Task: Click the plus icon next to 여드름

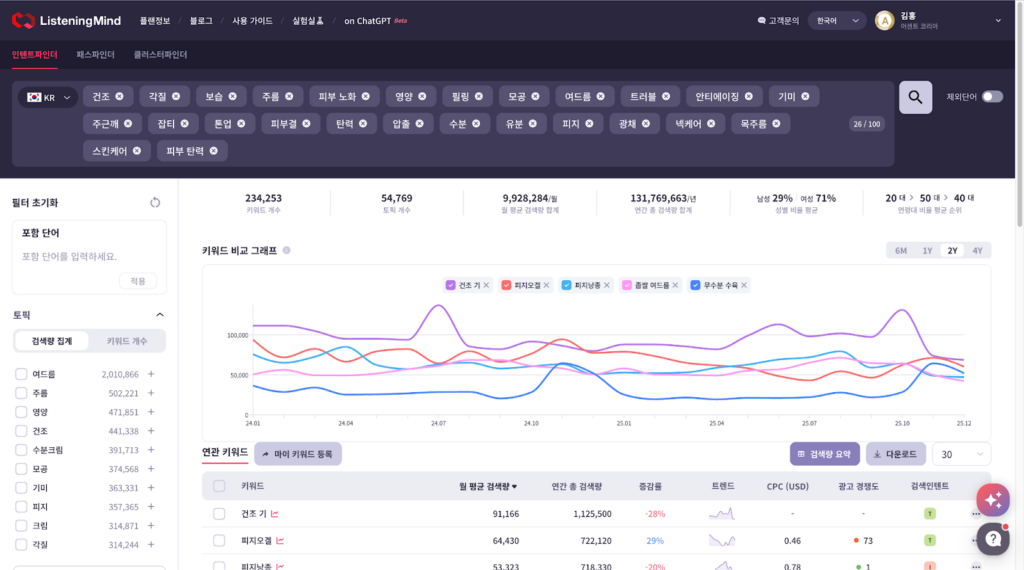Action: click(x=151, y=374)
